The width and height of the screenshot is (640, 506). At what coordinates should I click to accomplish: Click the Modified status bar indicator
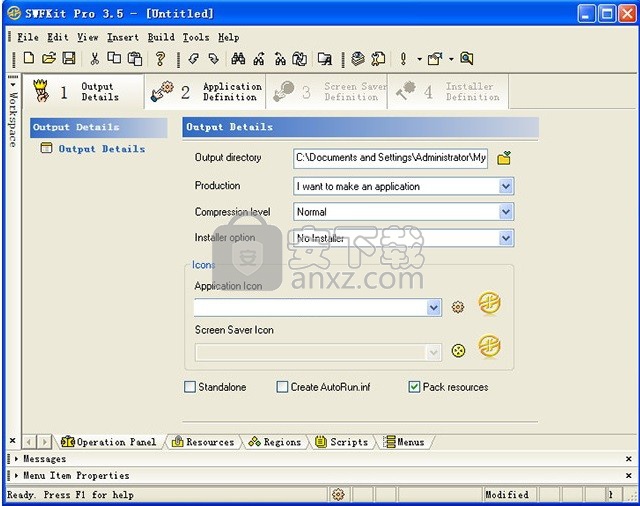507,495
